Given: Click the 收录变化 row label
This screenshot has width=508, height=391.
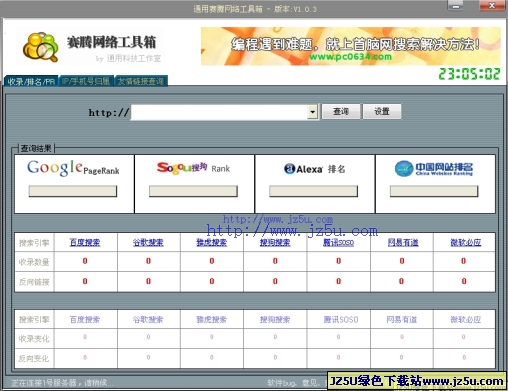Looking at the screenshot, I should [34, 339].
